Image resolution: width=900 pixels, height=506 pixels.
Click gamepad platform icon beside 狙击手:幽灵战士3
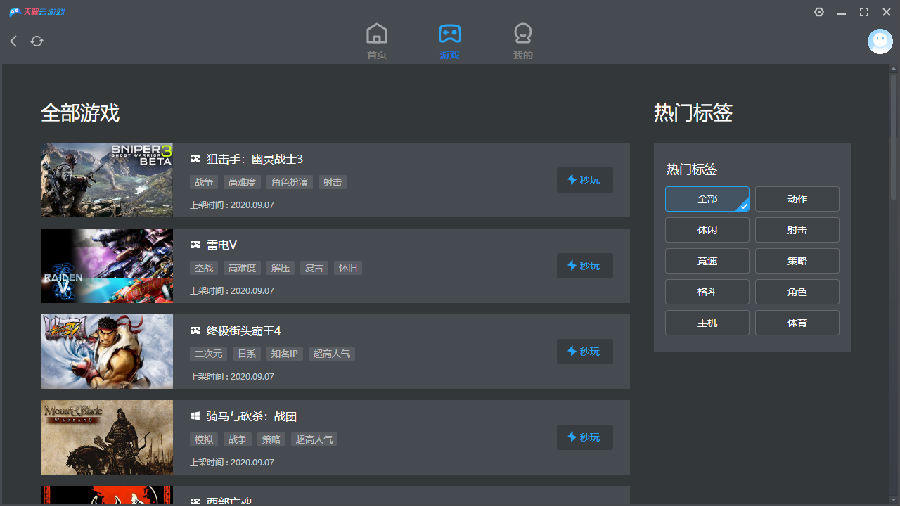tap(195, 159)
